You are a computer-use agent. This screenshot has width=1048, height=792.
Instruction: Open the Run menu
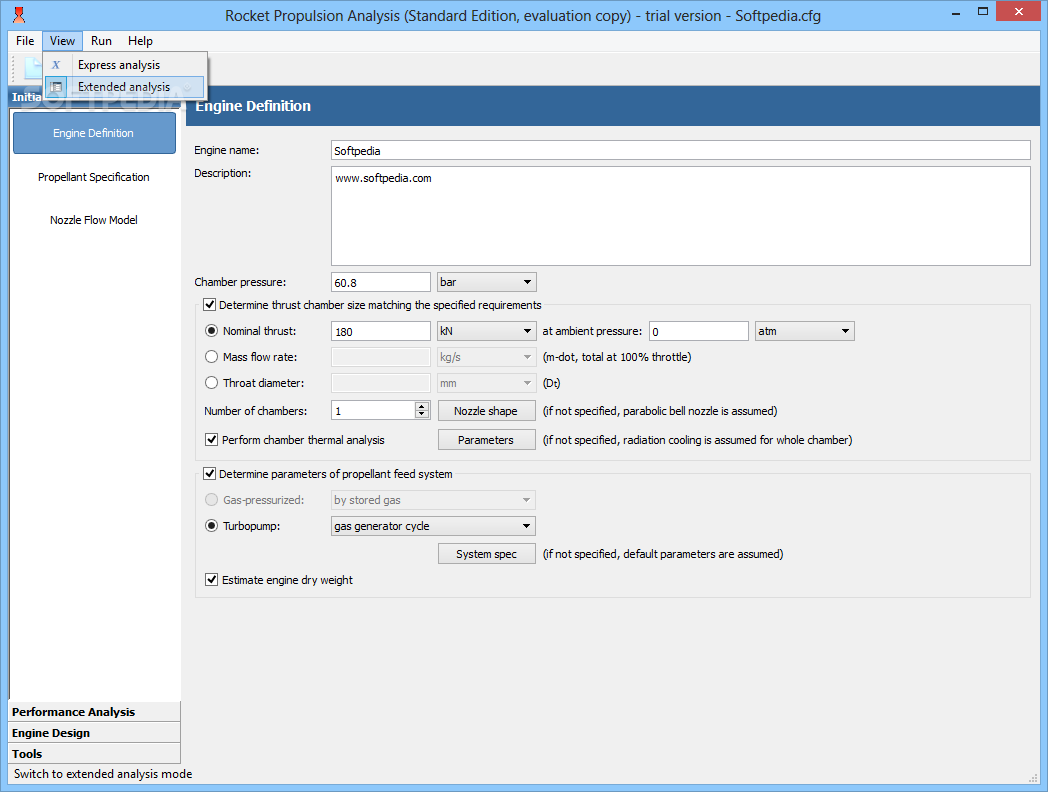tap(101, 41)
